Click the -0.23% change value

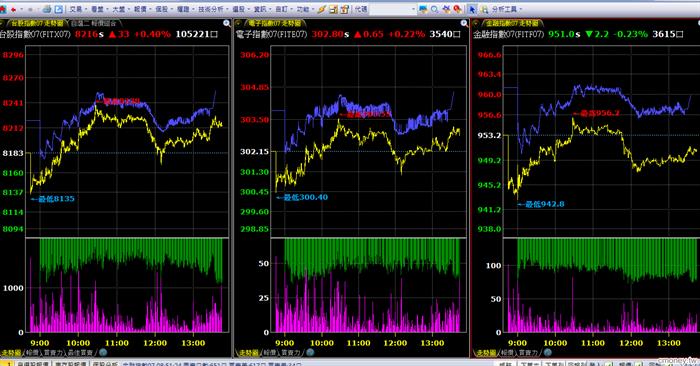coord(629,34)
